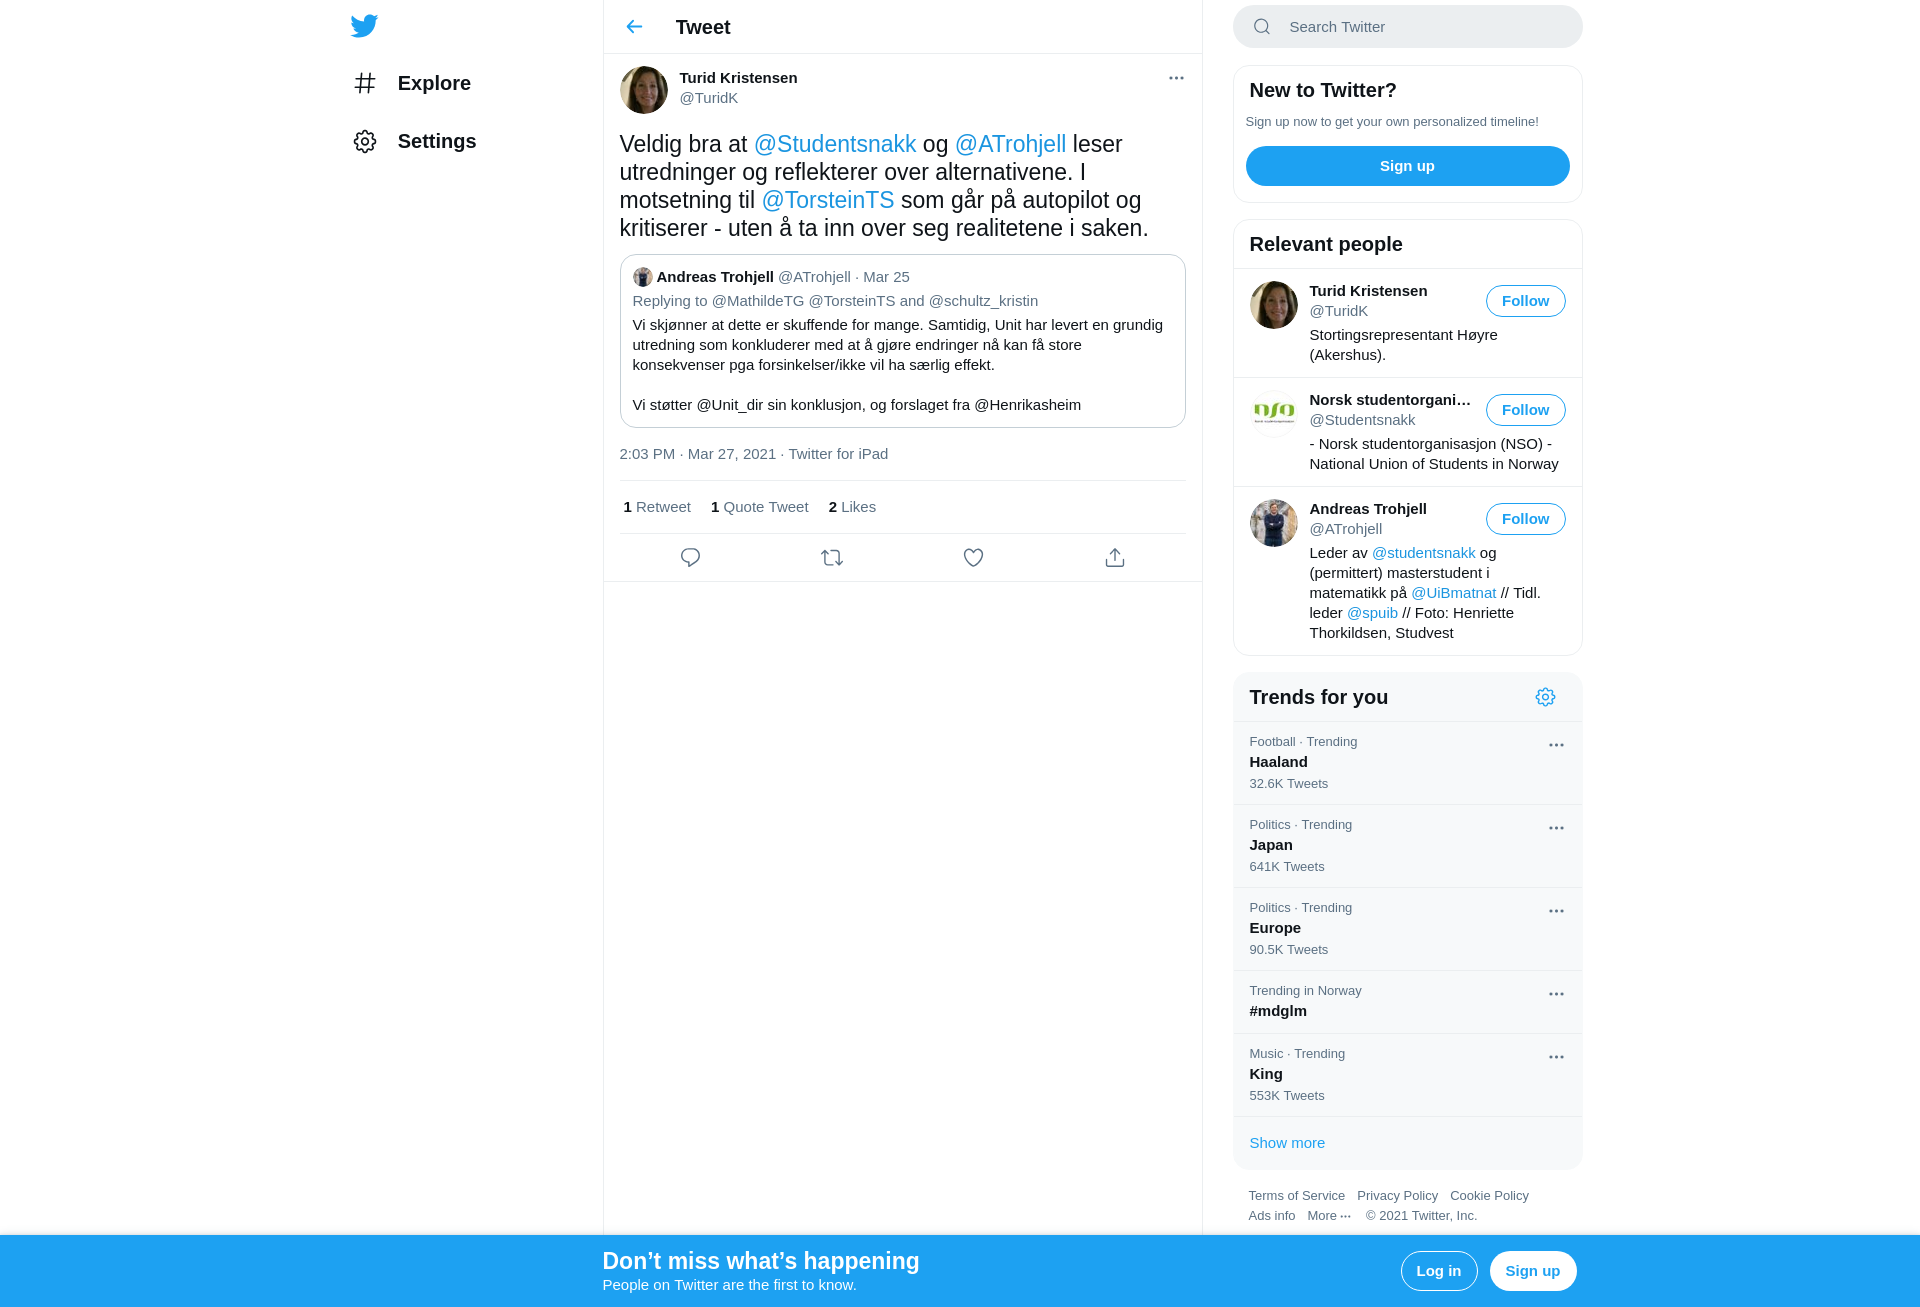Follow Andreas Trohjell
This screenshot has width=1920, height=1307.
1525,519
